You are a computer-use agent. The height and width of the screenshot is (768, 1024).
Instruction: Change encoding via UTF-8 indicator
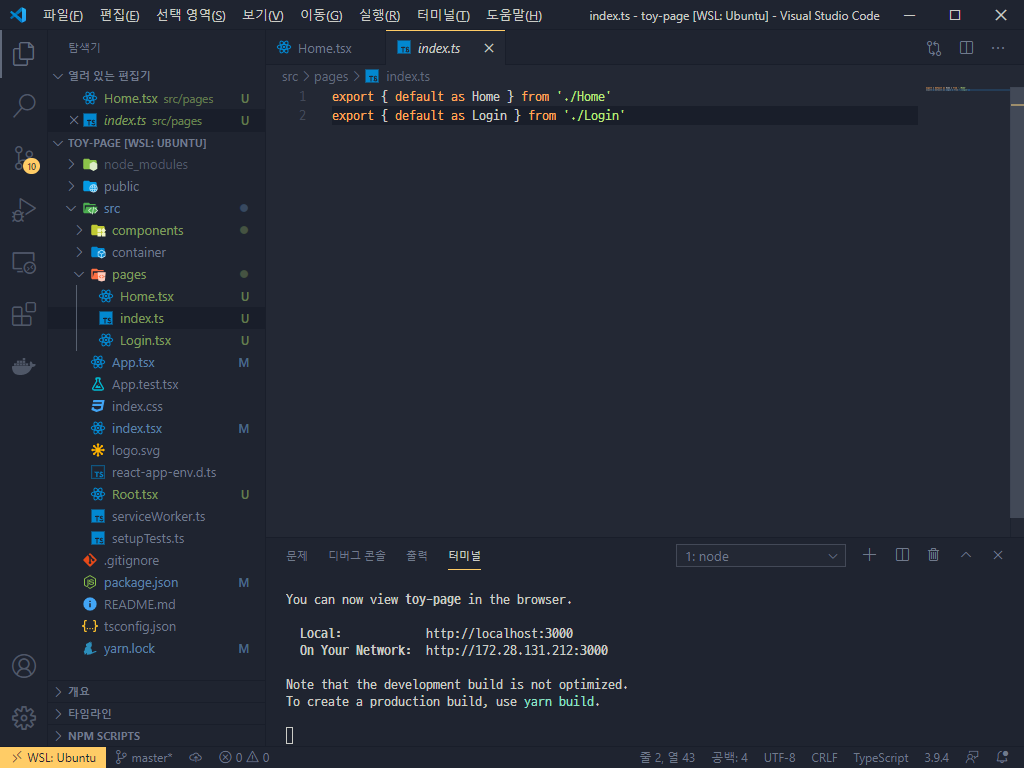[780, 758]
